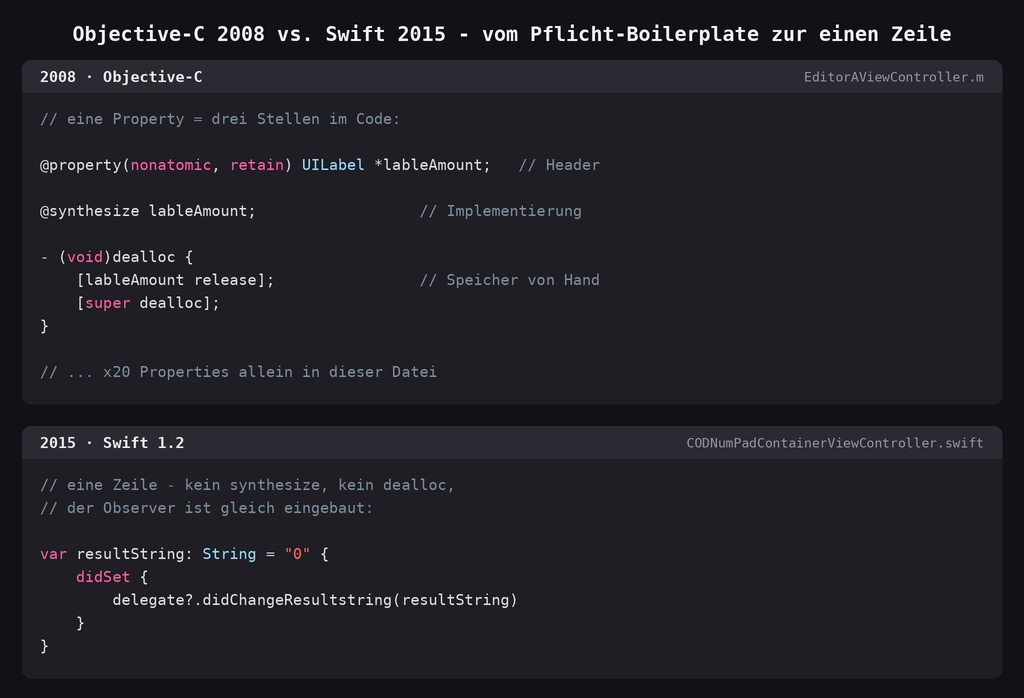
Task: Click the headline 'Objective-C 2008 vs. Swift 2015'
Action: tap(259, 34)
